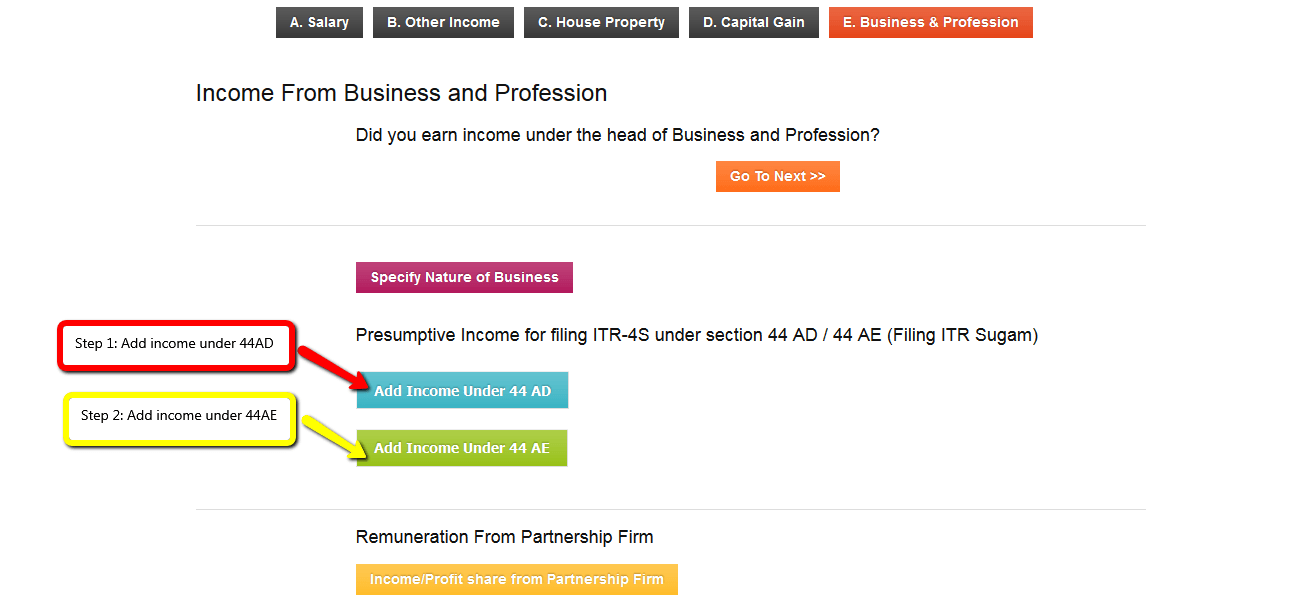Click the 'Did you earn income' question text
The width and height of the screenshot is (1296, 604).
click(x=617, y=135)
